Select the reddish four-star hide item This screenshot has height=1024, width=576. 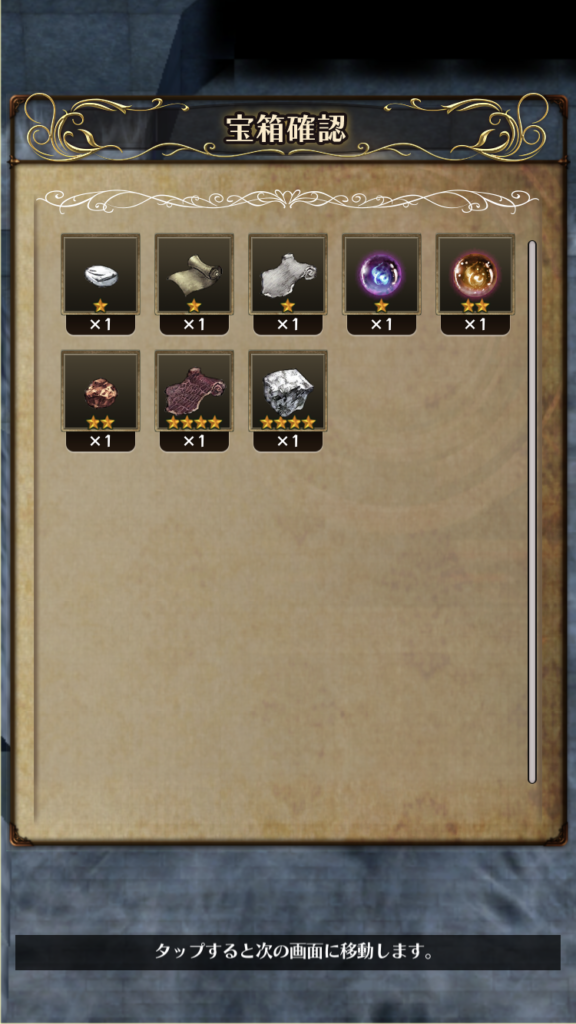pyautogui.click(x=194, y=391)
